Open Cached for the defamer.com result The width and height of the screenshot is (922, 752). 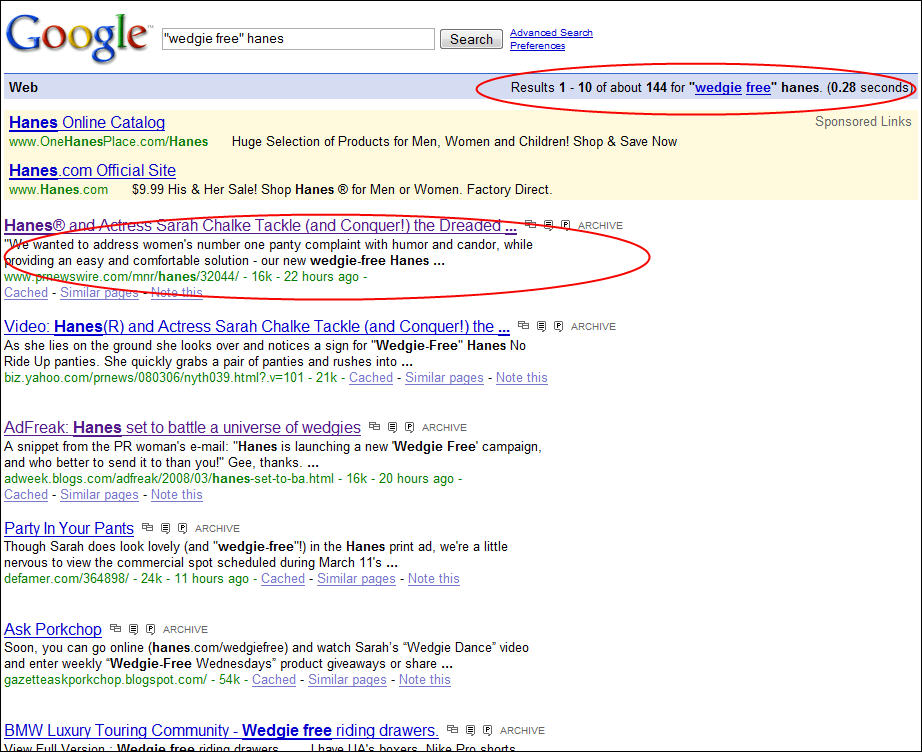[x=283, y=579]
